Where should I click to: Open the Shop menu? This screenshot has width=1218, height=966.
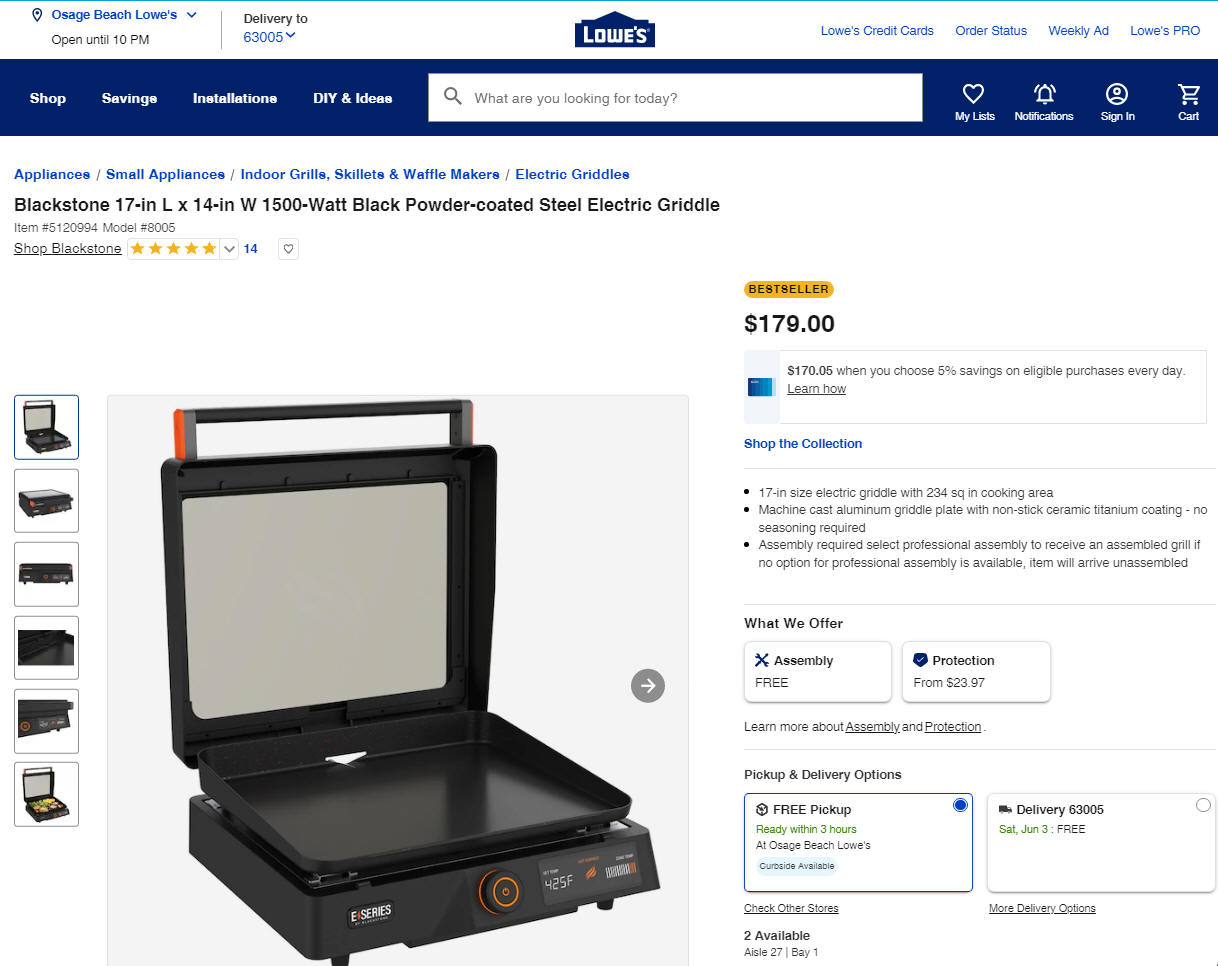48,98
